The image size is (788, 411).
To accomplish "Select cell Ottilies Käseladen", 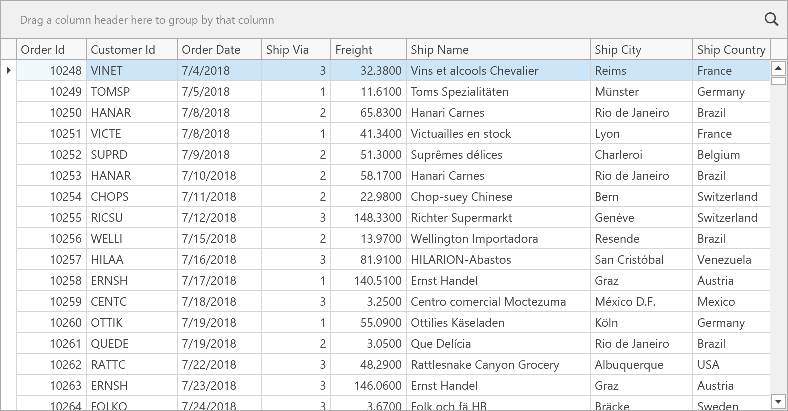I will click(499, 323).
